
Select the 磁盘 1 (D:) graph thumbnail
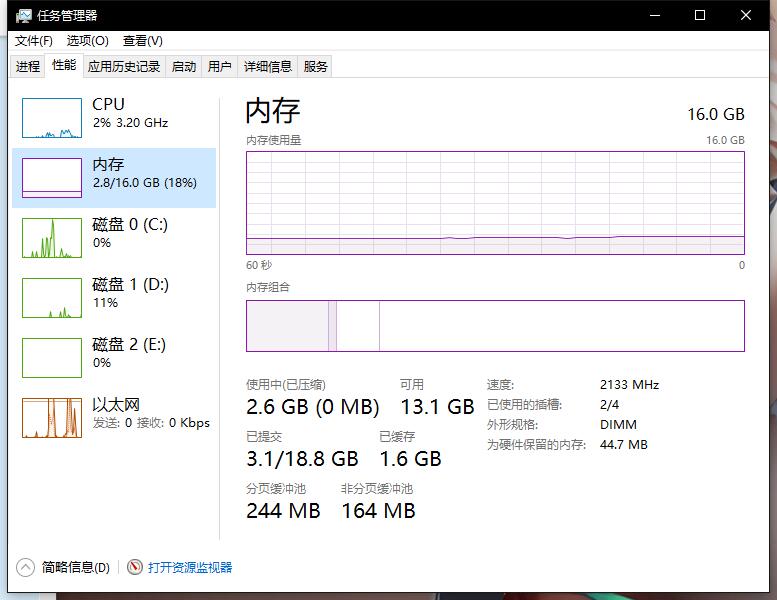click(52, 298)
